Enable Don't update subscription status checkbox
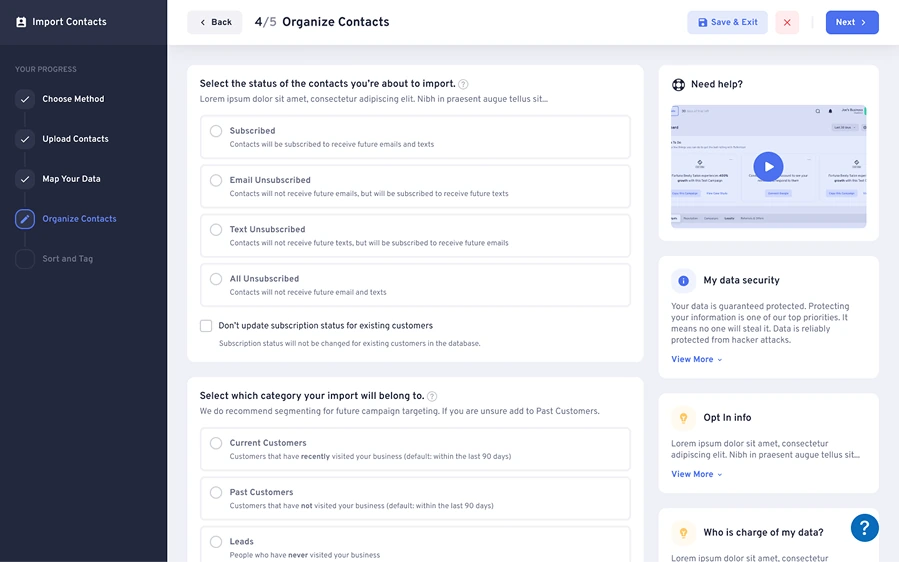Image resolution: width=899 pixels, height=562 pixels. [x=206, y=326]
